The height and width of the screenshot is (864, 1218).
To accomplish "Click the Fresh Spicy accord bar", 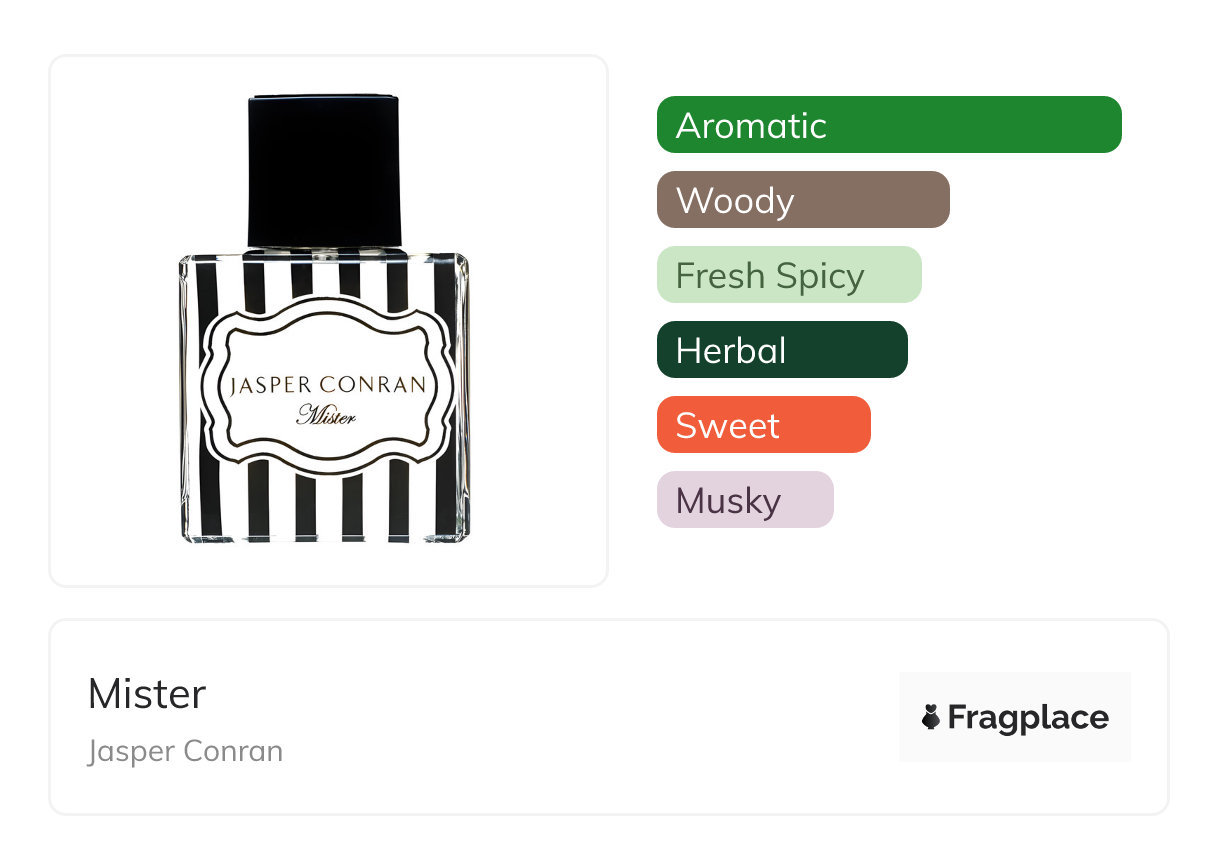I will pos(789,275).
